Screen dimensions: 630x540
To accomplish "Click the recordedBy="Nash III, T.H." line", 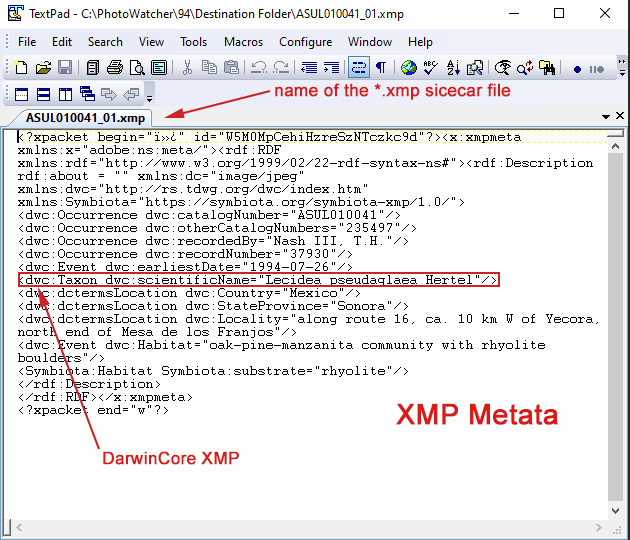I will pos(213,241).
